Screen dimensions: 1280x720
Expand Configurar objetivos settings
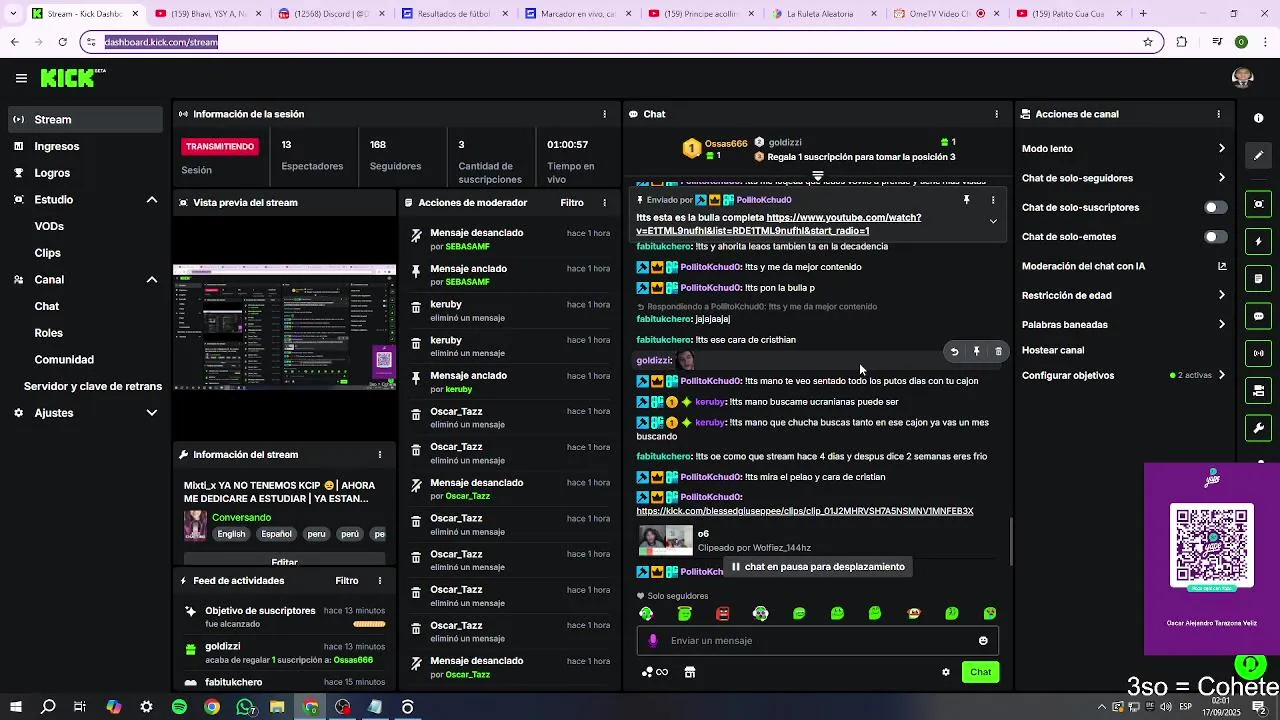click(x=1221, y=376)
